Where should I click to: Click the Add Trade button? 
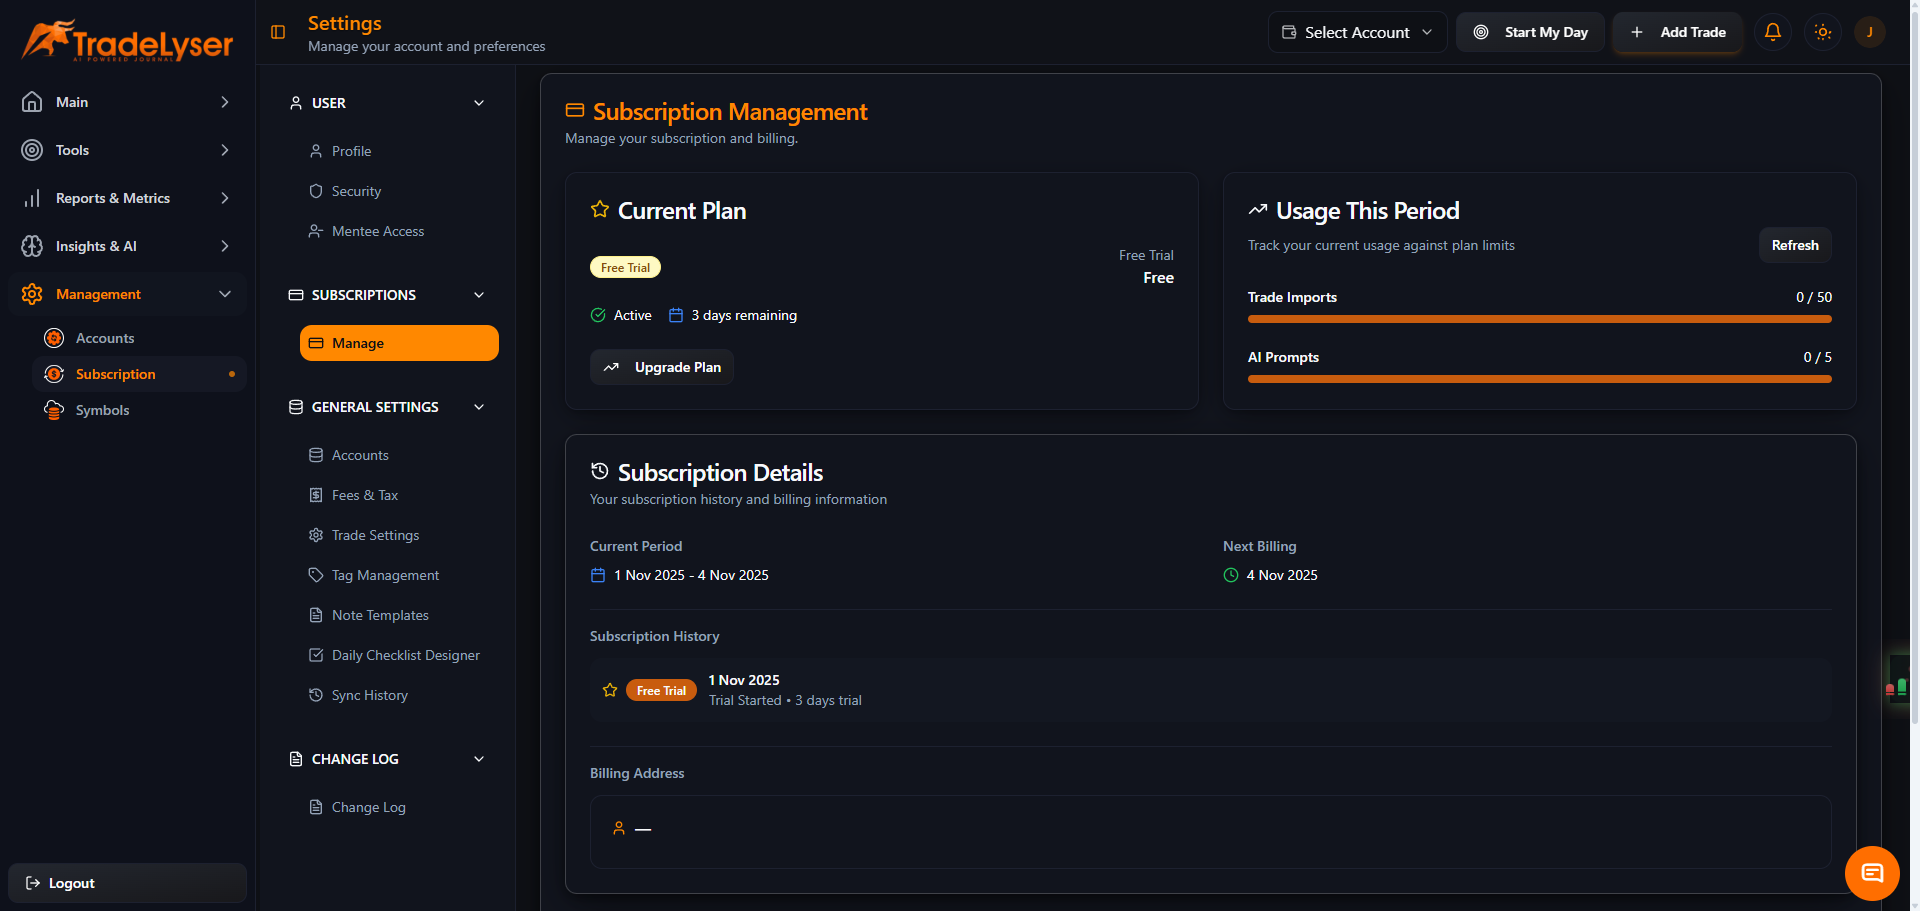click(x=1677, y=32)
